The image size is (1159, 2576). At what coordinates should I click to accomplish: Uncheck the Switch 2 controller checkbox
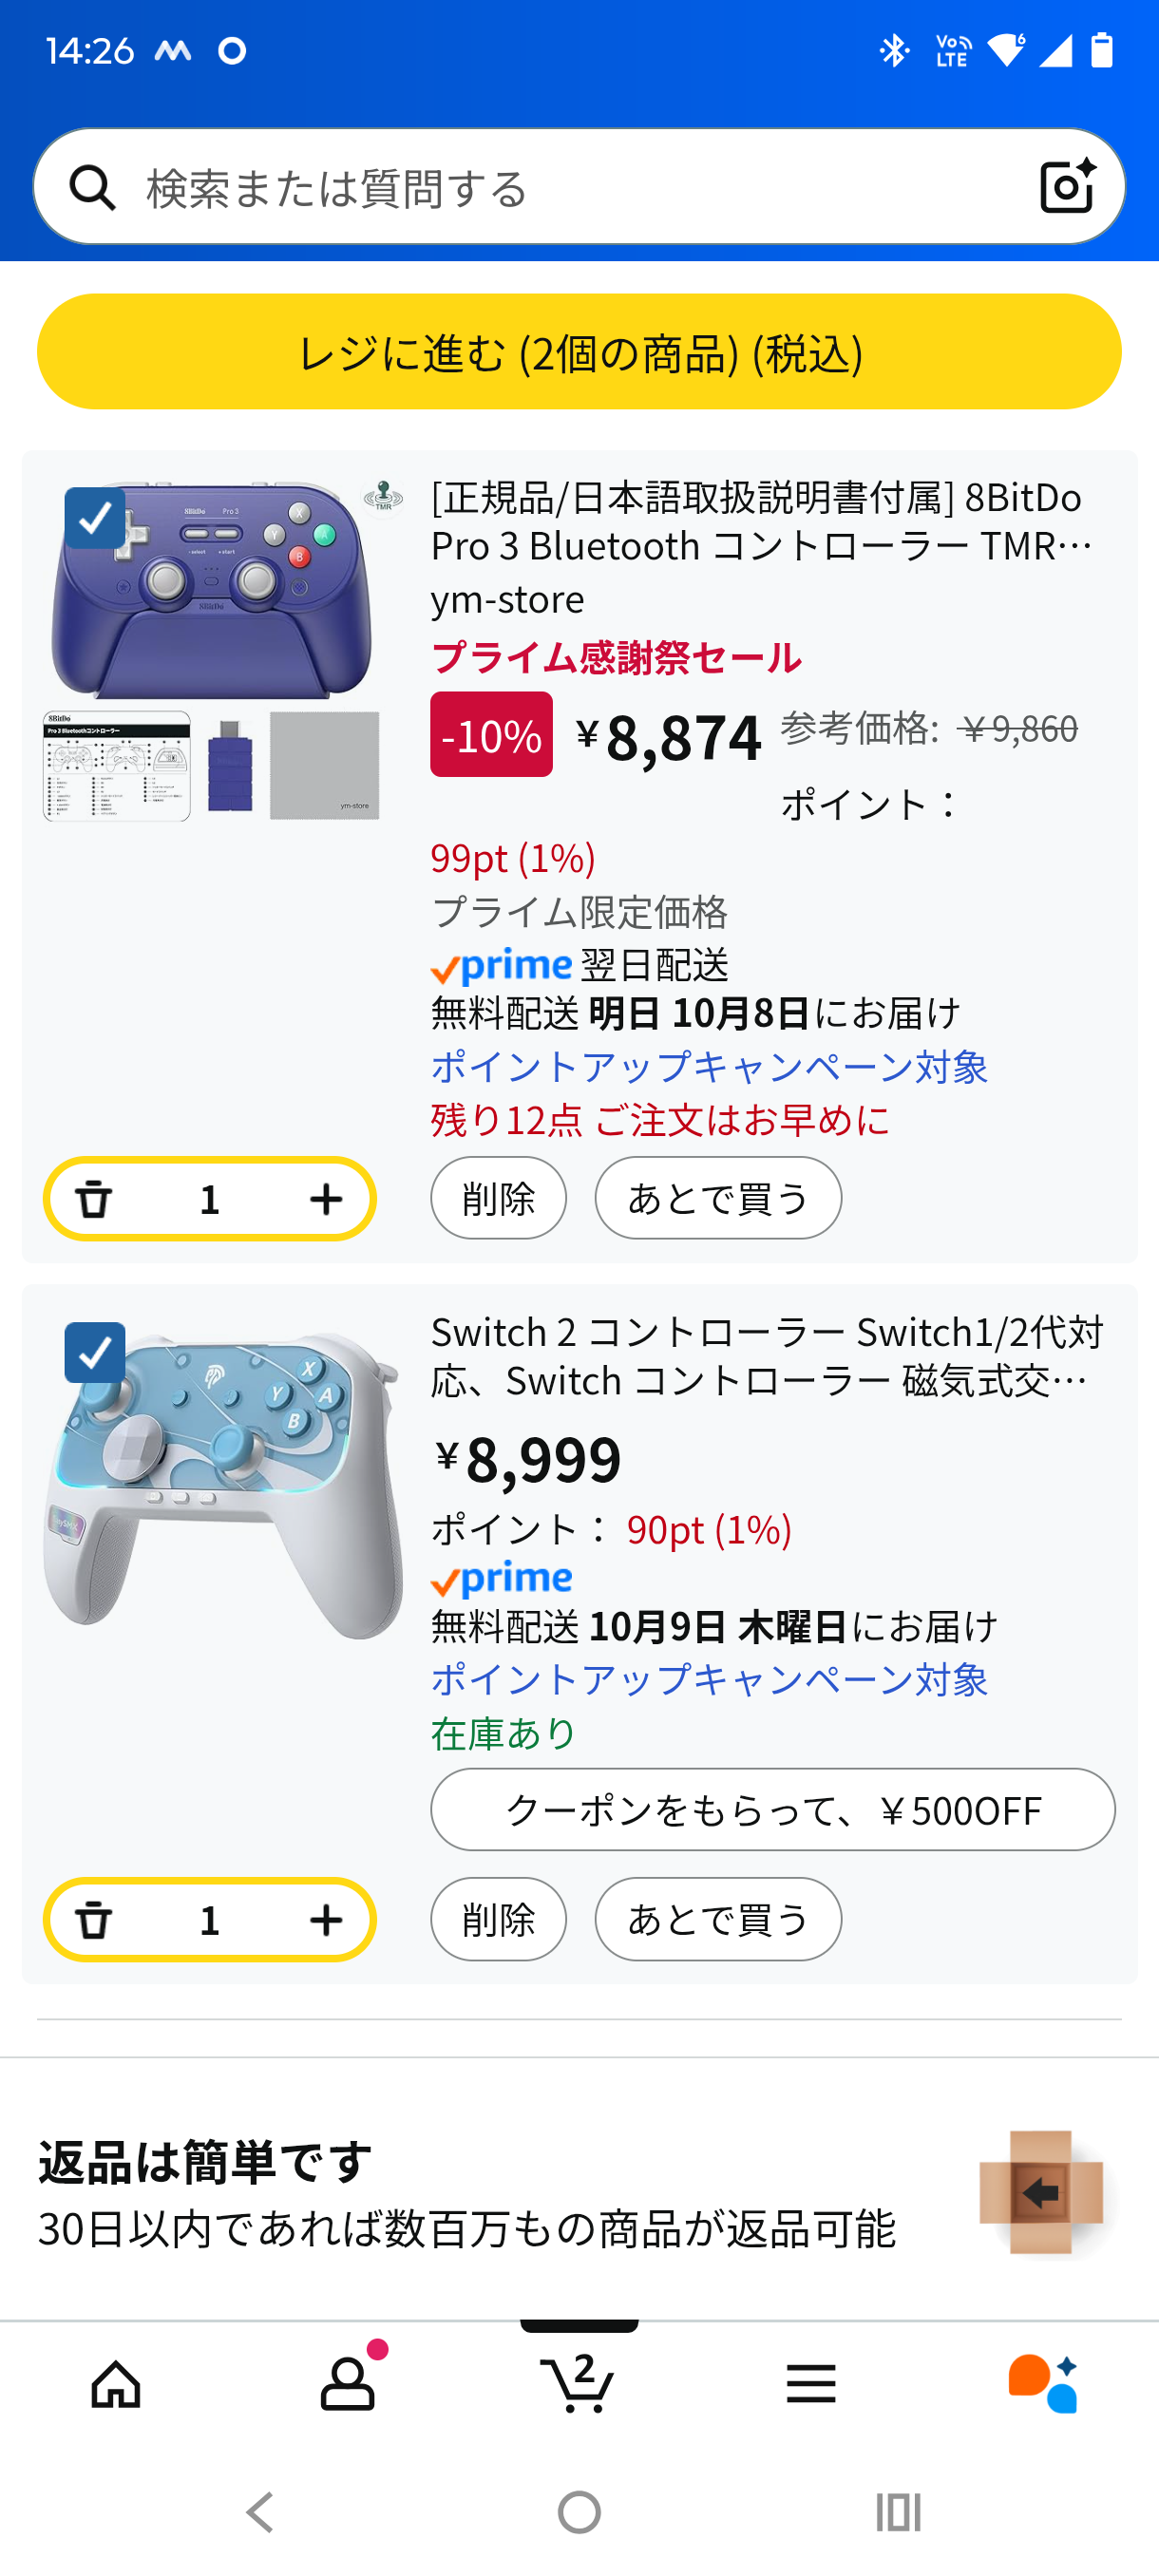95,1352
